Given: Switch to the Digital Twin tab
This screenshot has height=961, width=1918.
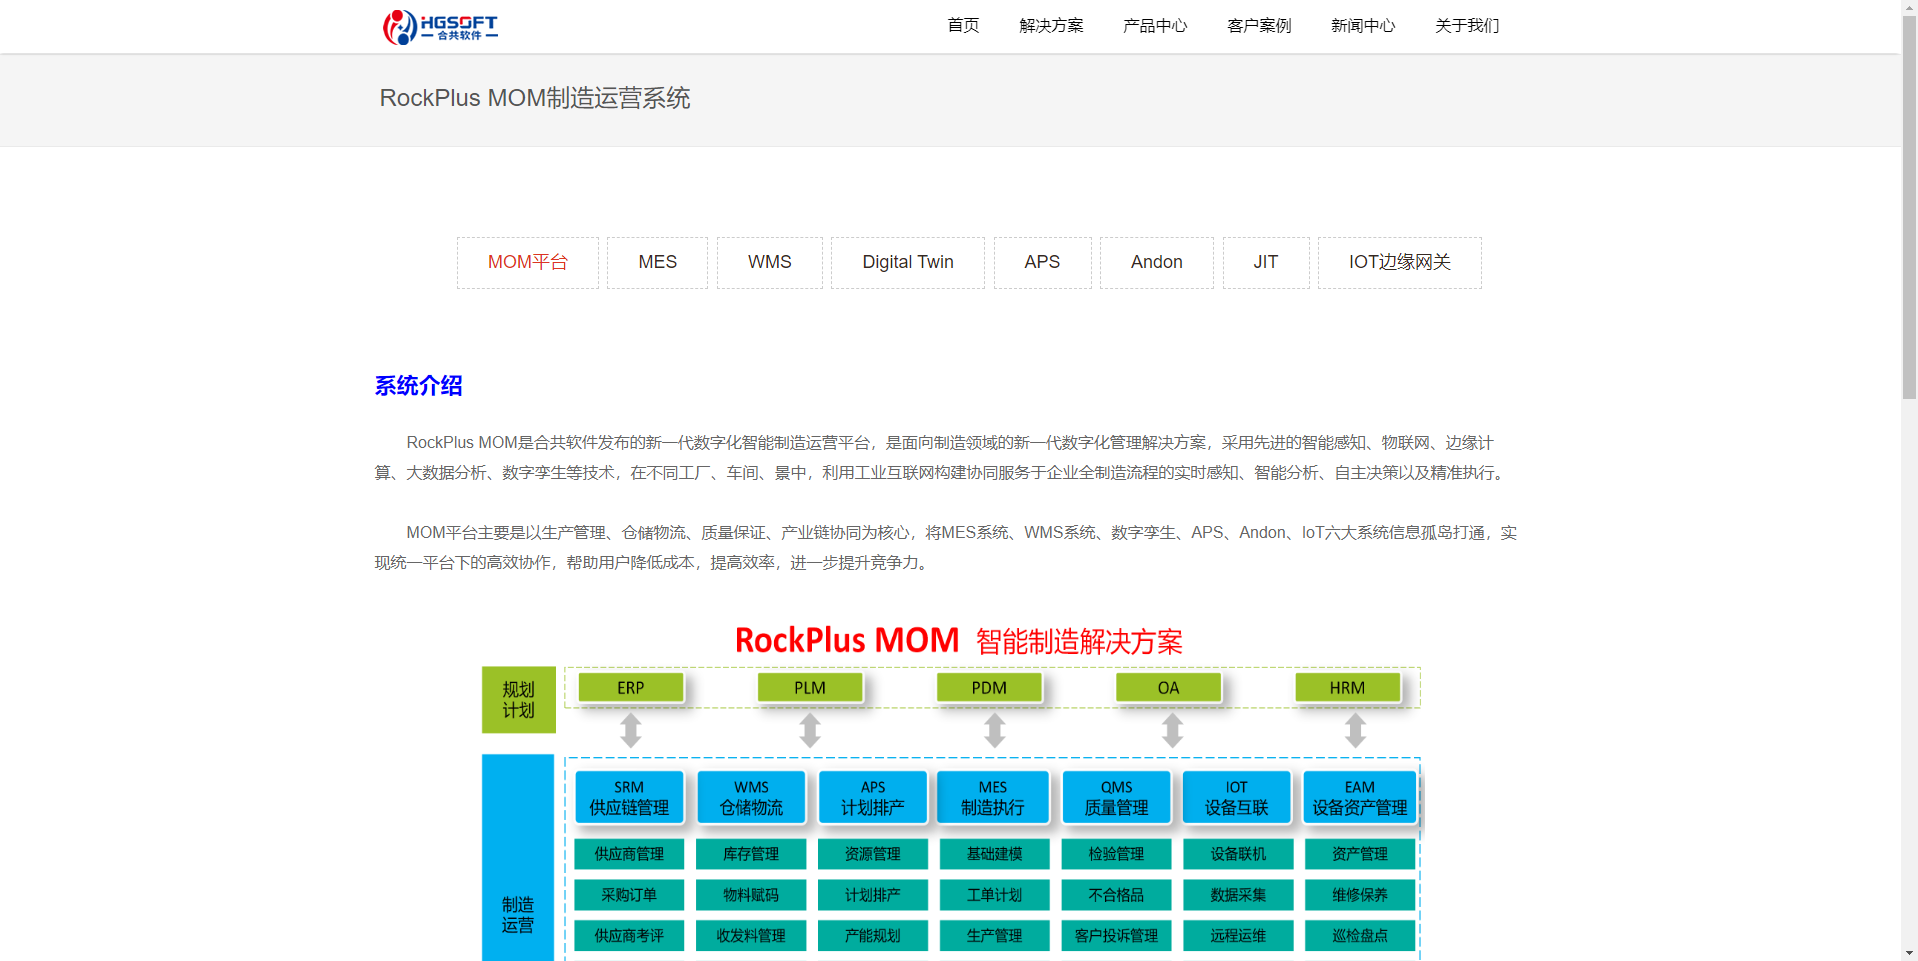Looking at the screenshot, I should (x=908, y=262).
